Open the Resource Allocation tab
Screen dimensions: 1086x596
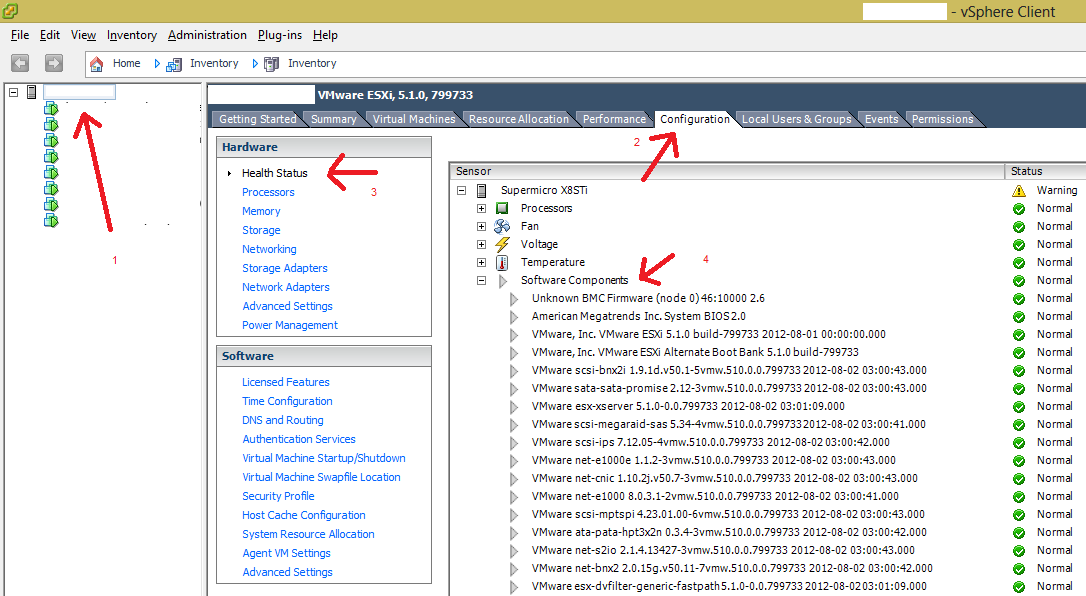(x=519, y=119)
